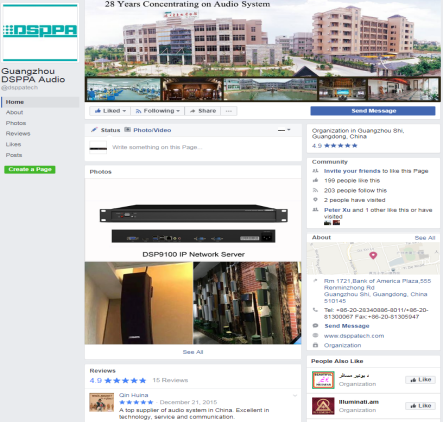Open reviewer Qin Huina's profile

tap(133, 395)
